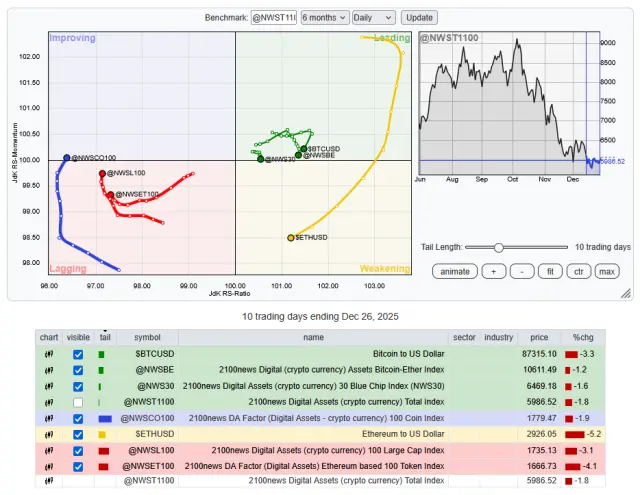
Task: Focus the Benchmark symbol input field
Action: pos(273,18)
